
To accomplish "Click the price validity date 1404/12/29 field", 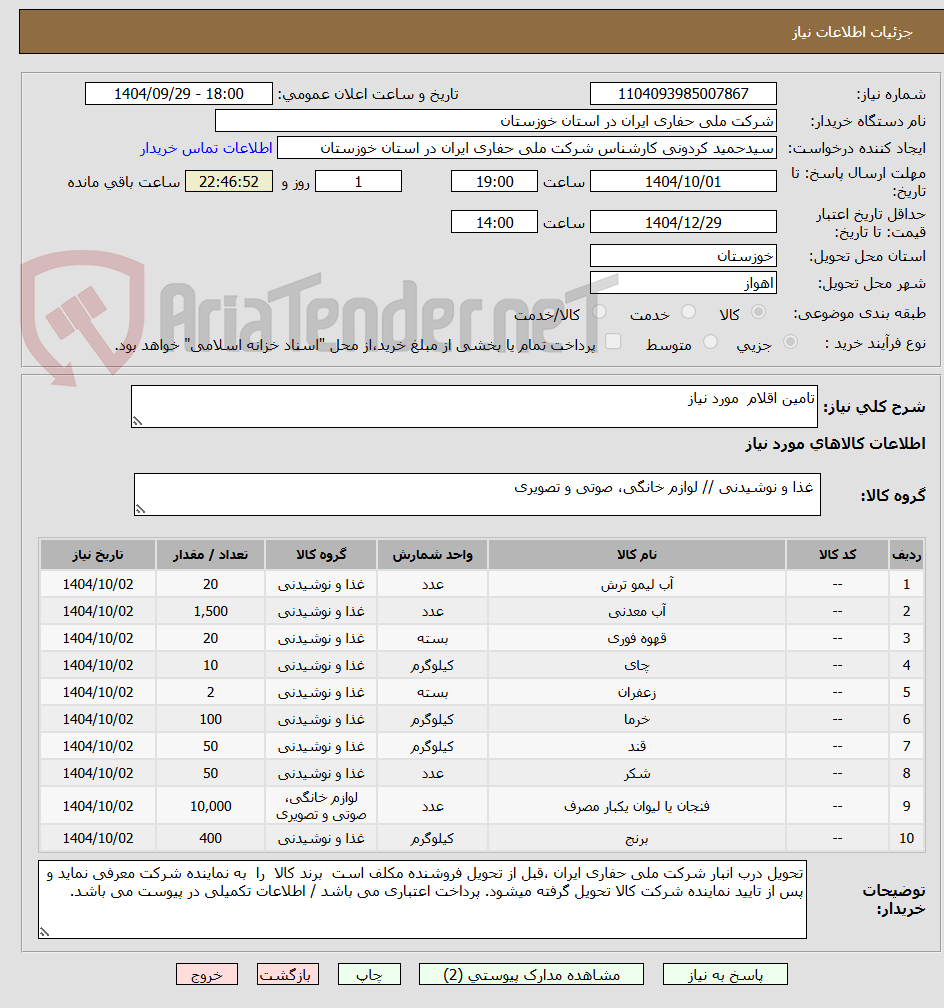I will (683, 222).
